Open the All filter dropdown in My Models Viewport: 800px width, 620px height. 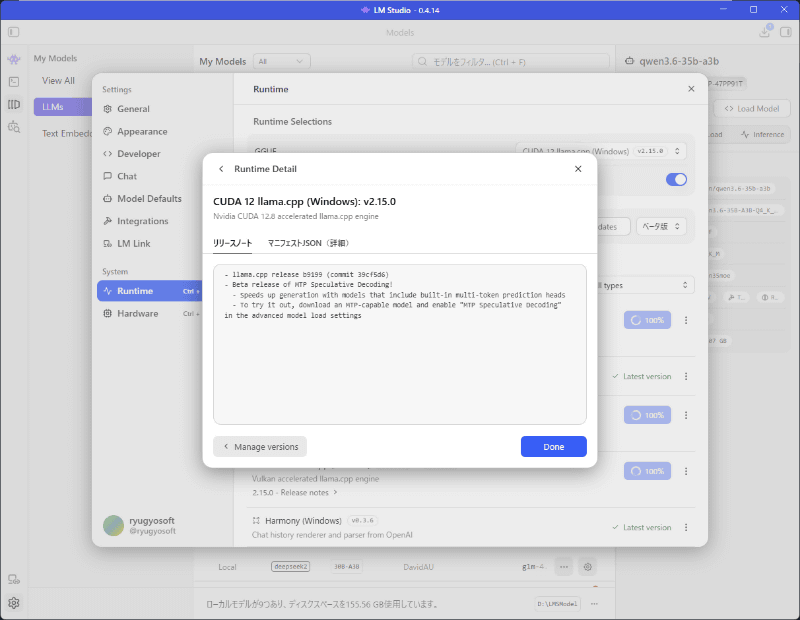click(281, 62)
